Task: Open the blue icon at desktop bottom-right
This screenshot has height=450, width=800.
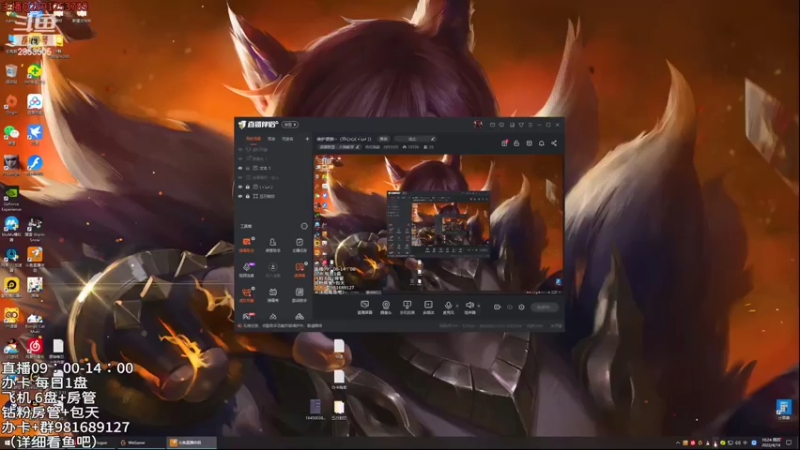Action: [784, 410]
